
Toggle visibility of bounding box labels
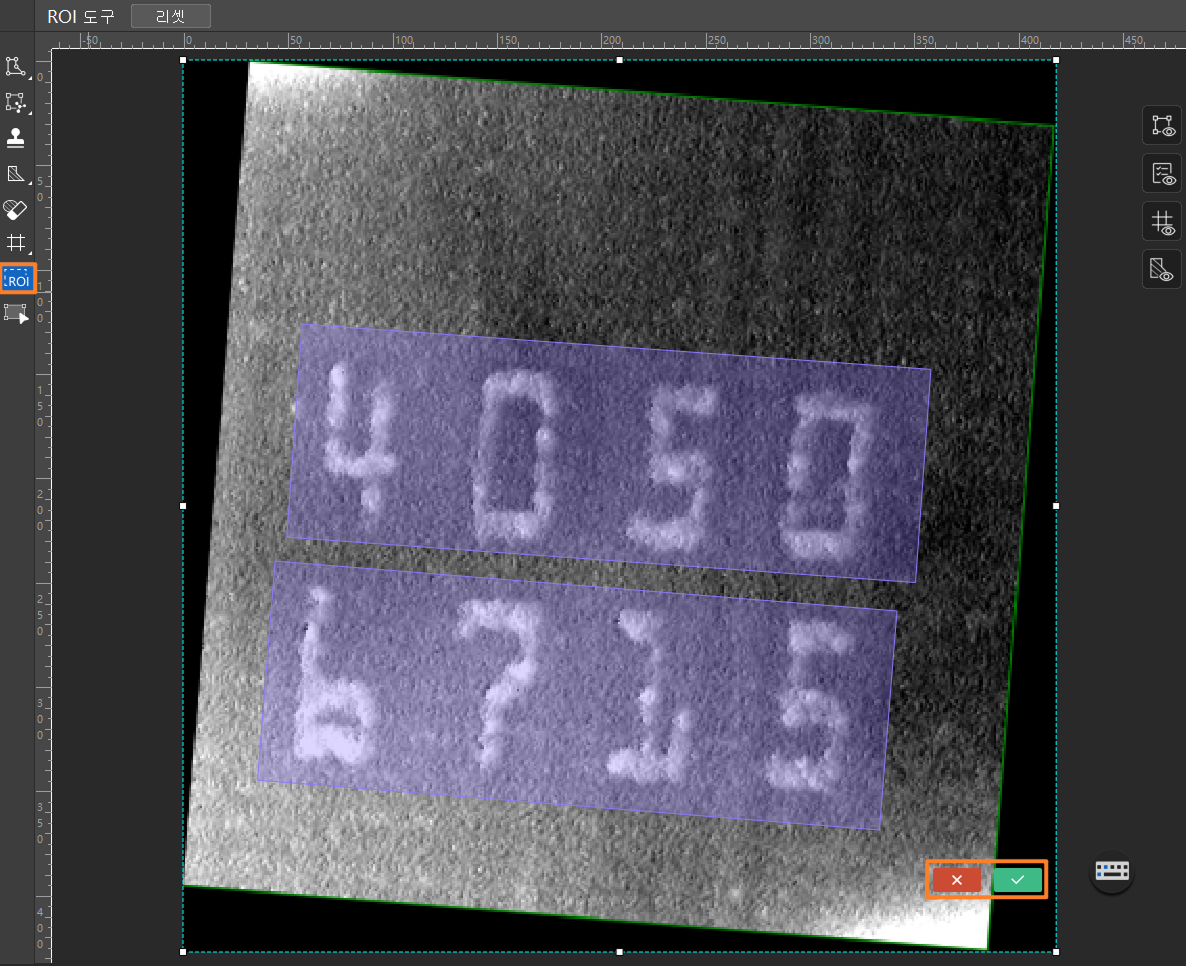coord(1162,126)
